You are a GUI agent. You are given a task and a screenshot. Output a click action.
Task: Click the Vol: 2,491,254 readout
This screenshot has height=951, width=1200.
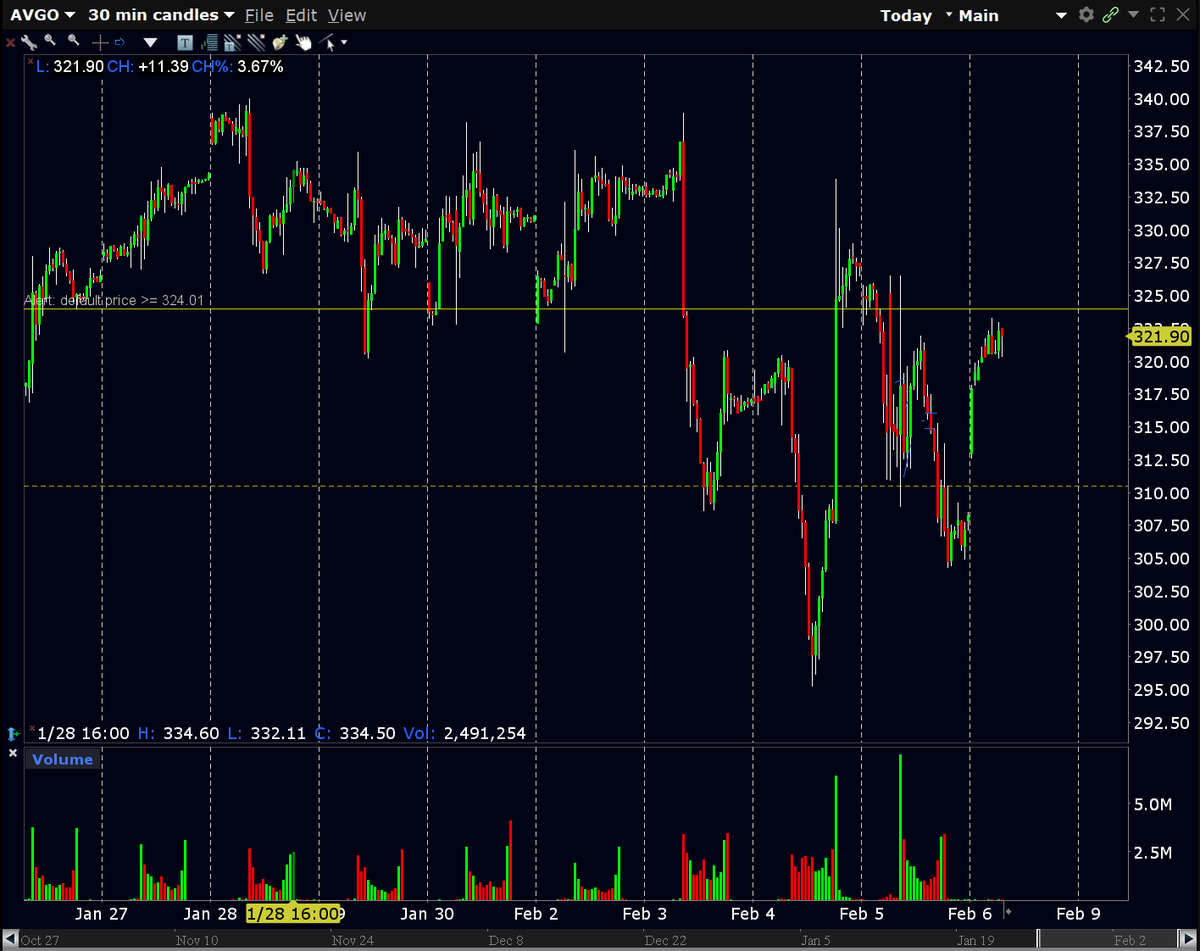464,734
